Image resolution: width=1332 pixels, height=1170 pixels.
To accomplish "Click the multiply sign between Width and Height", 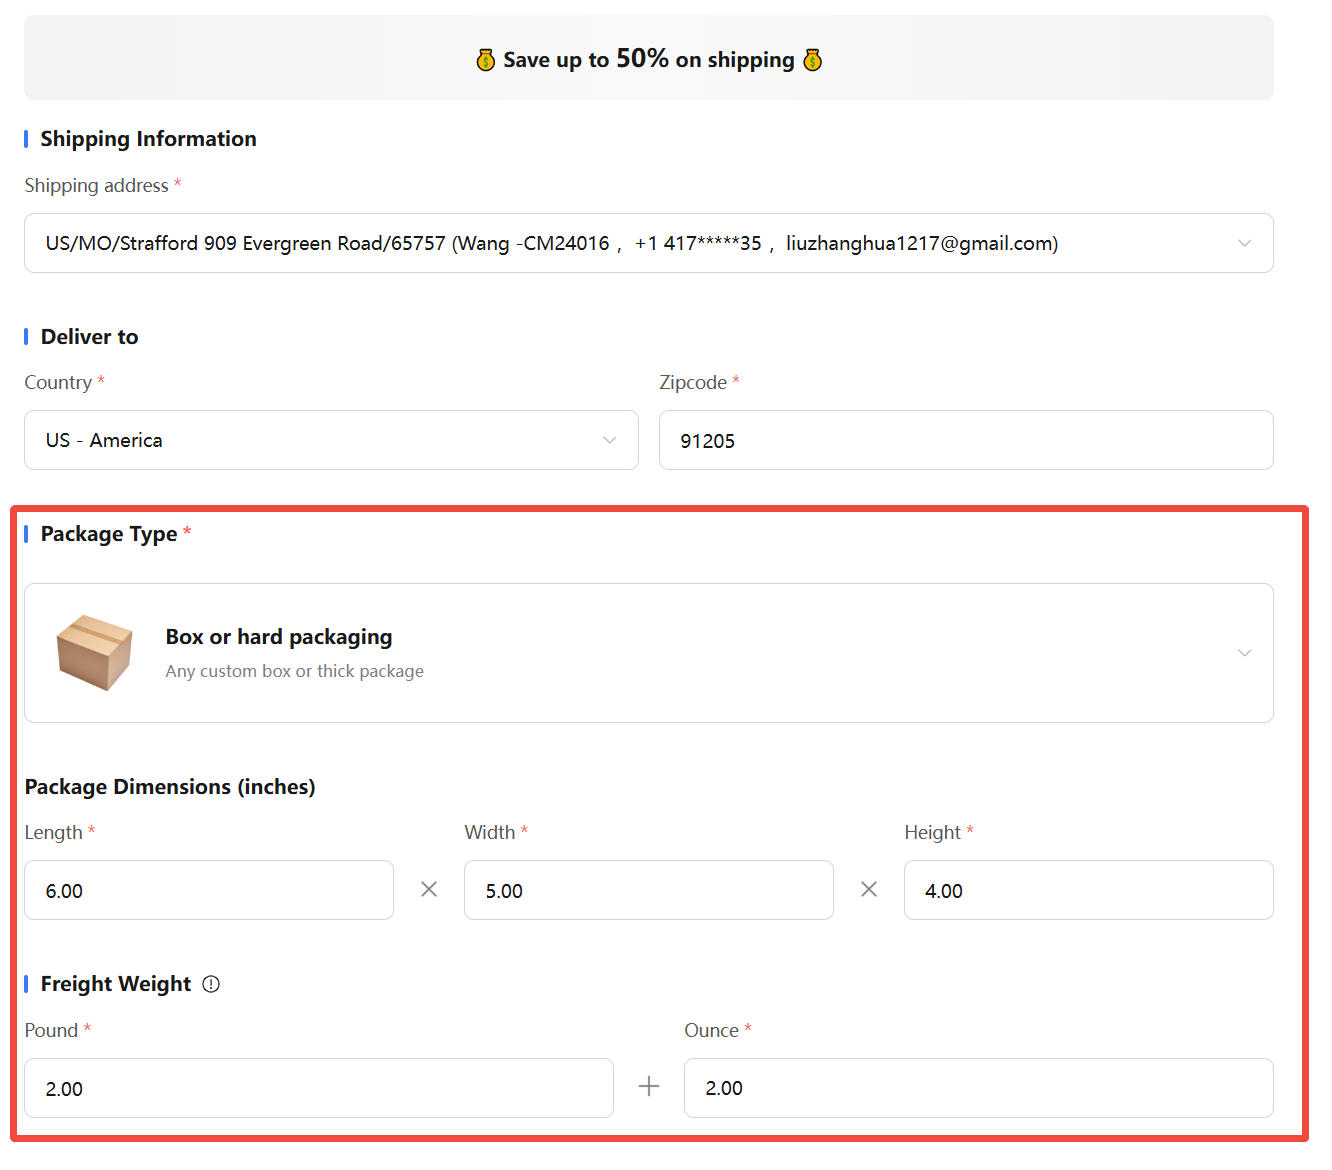I will click(x=869, y=889).
